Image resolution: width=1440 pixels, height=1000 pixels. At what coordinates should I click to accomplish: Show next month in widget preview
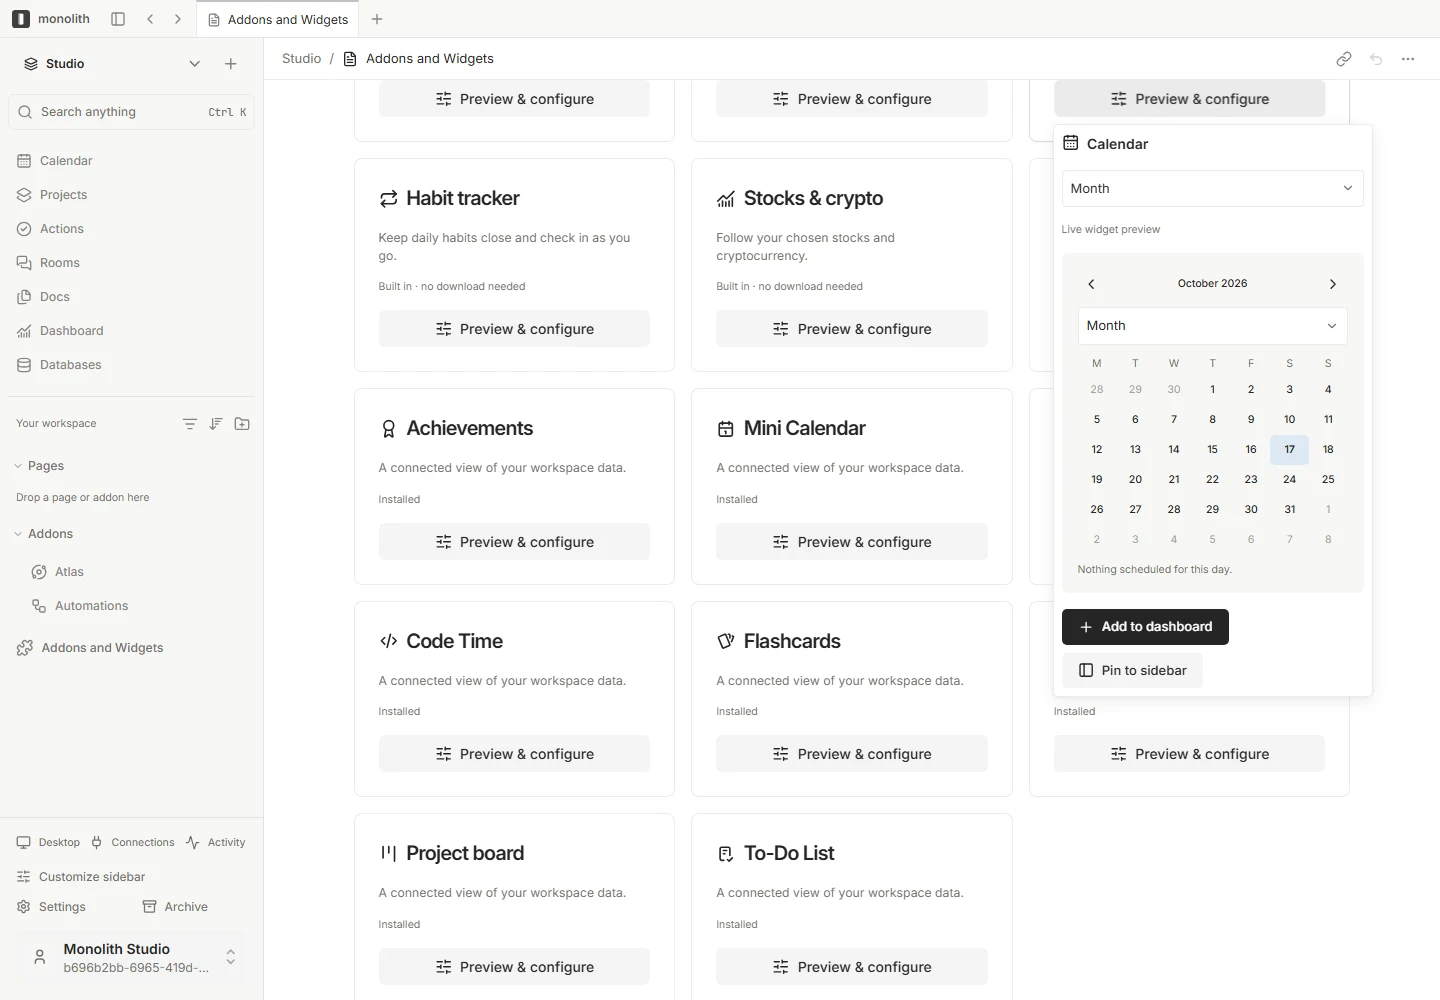[x=1333, y=284]
